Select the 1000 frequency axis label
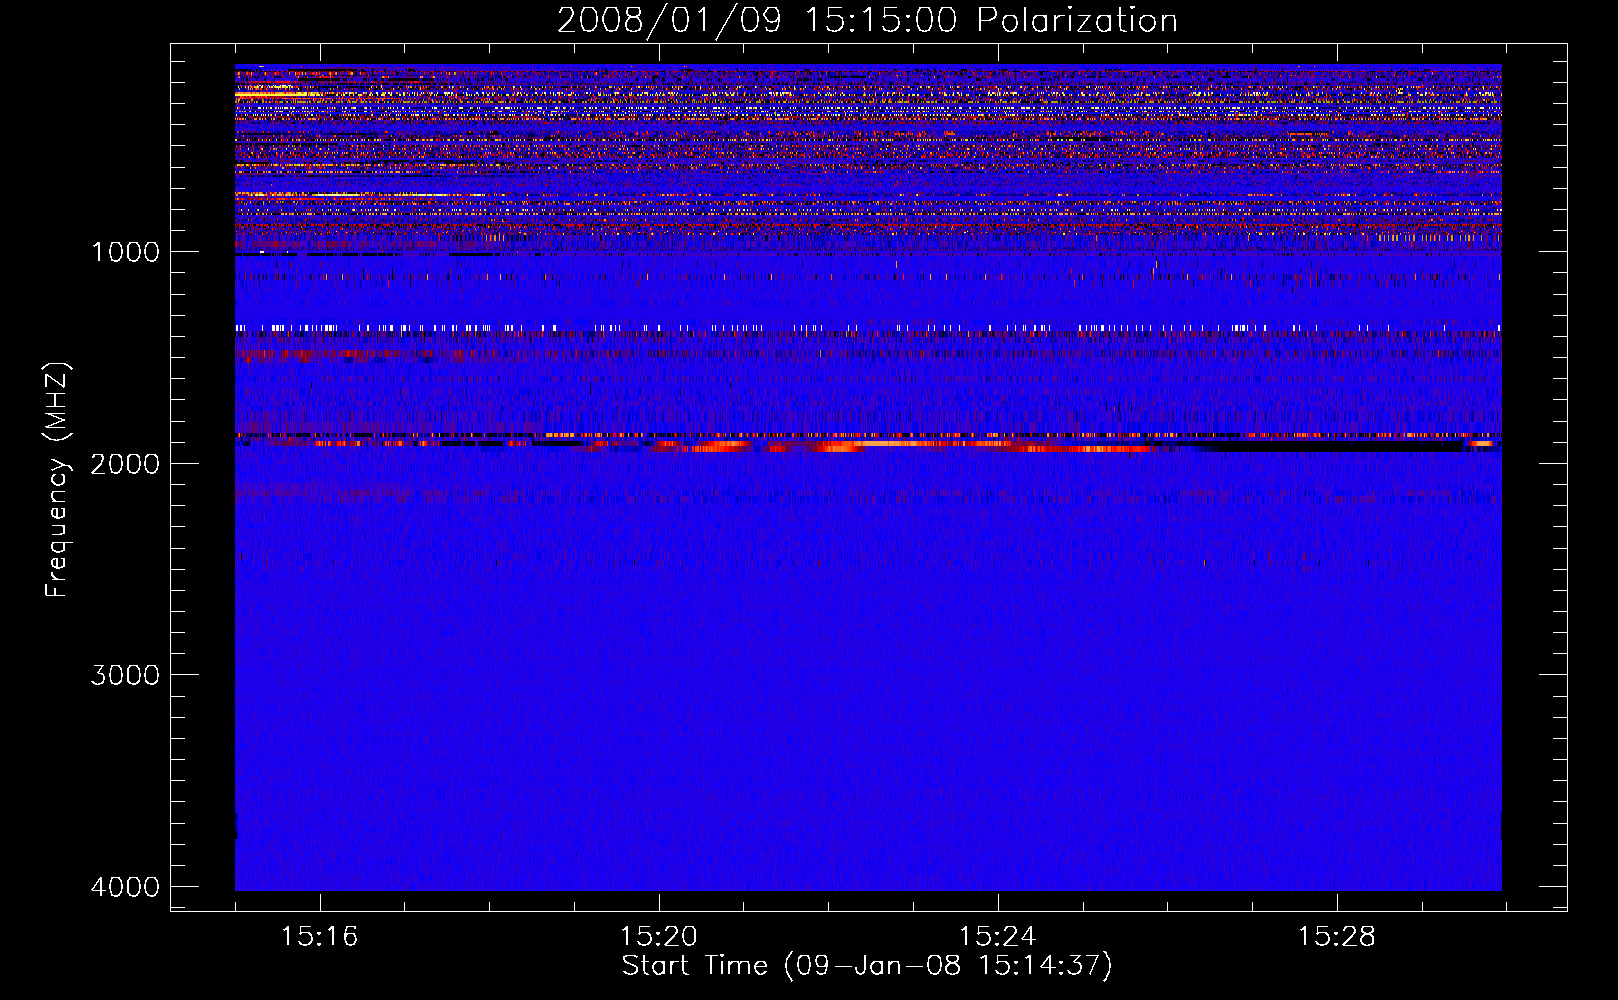This screenshot has width=1618, height=1000. [x=125, y=252]
